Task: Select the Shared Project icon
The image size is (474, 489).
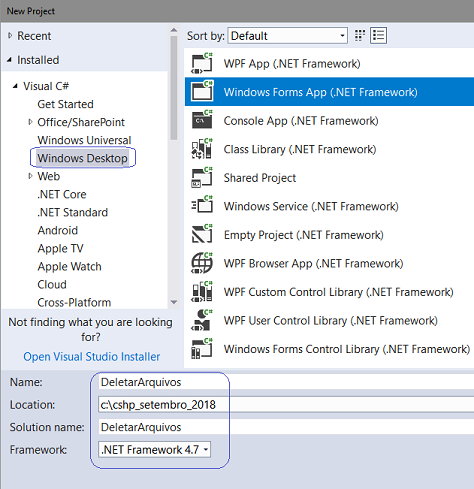Action: pyautogui.click(x=202, y=177)
